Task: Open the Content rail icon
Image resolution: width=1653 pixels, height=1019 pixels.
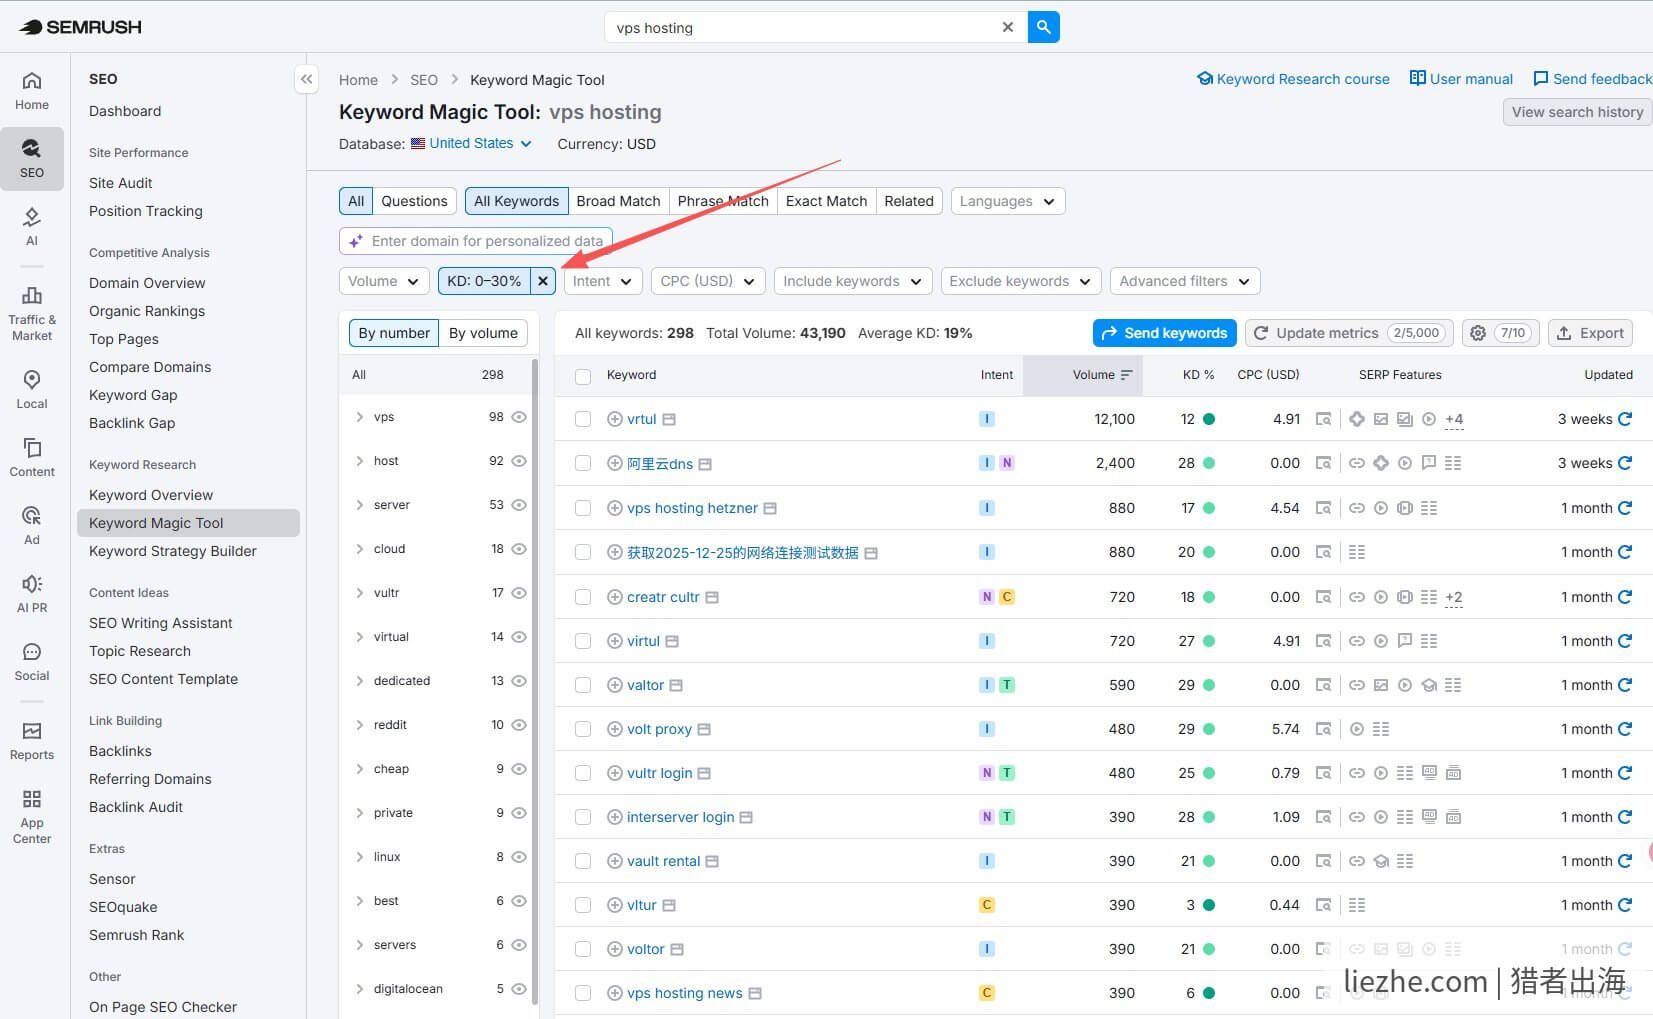Action: click(x=32, y=457)
